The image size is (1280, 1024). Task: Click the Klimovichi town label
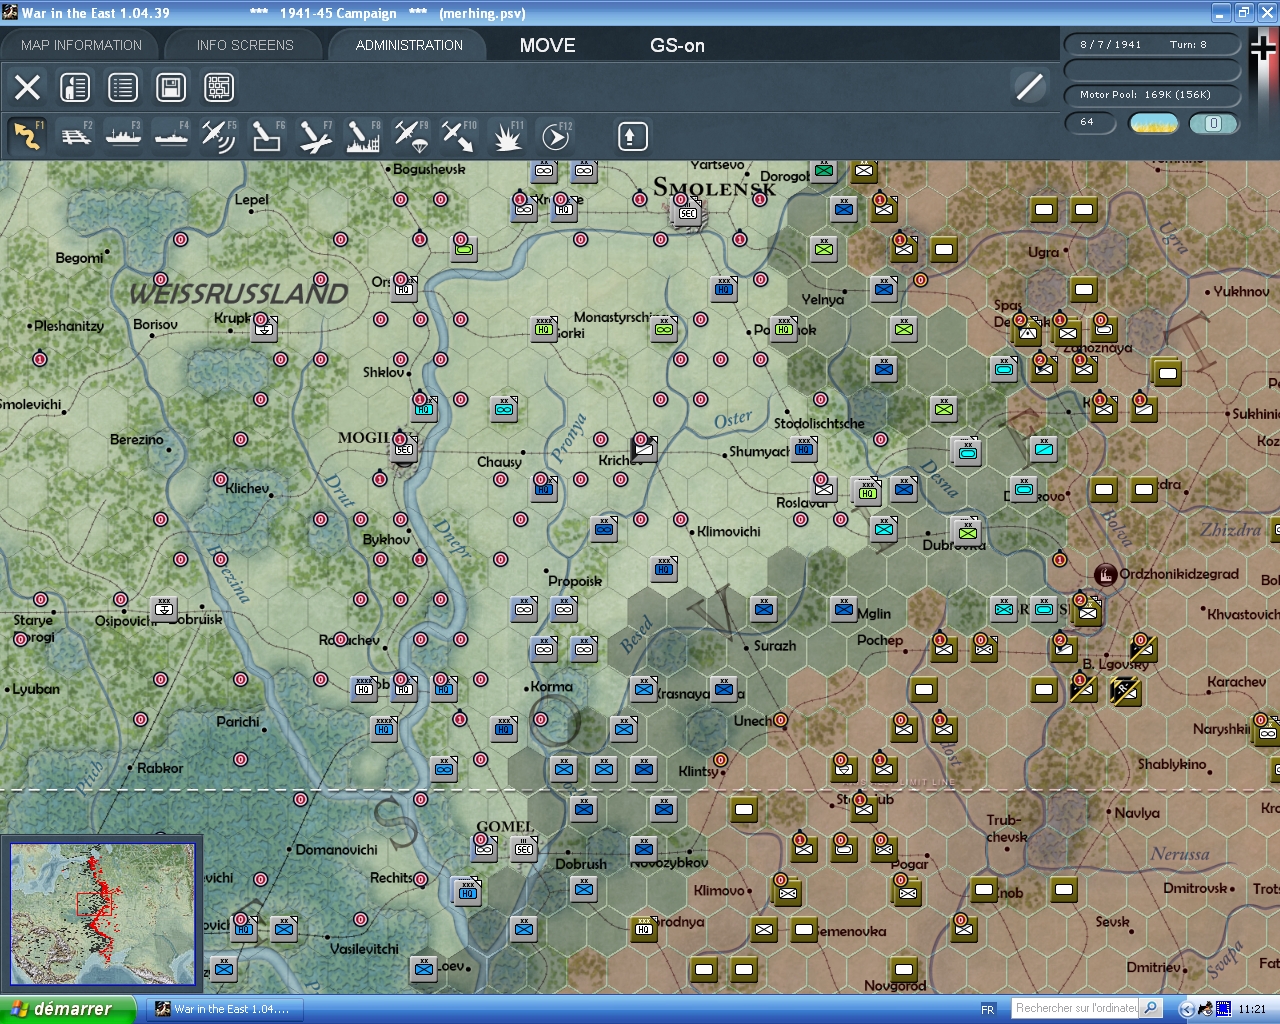coord(729,531)
